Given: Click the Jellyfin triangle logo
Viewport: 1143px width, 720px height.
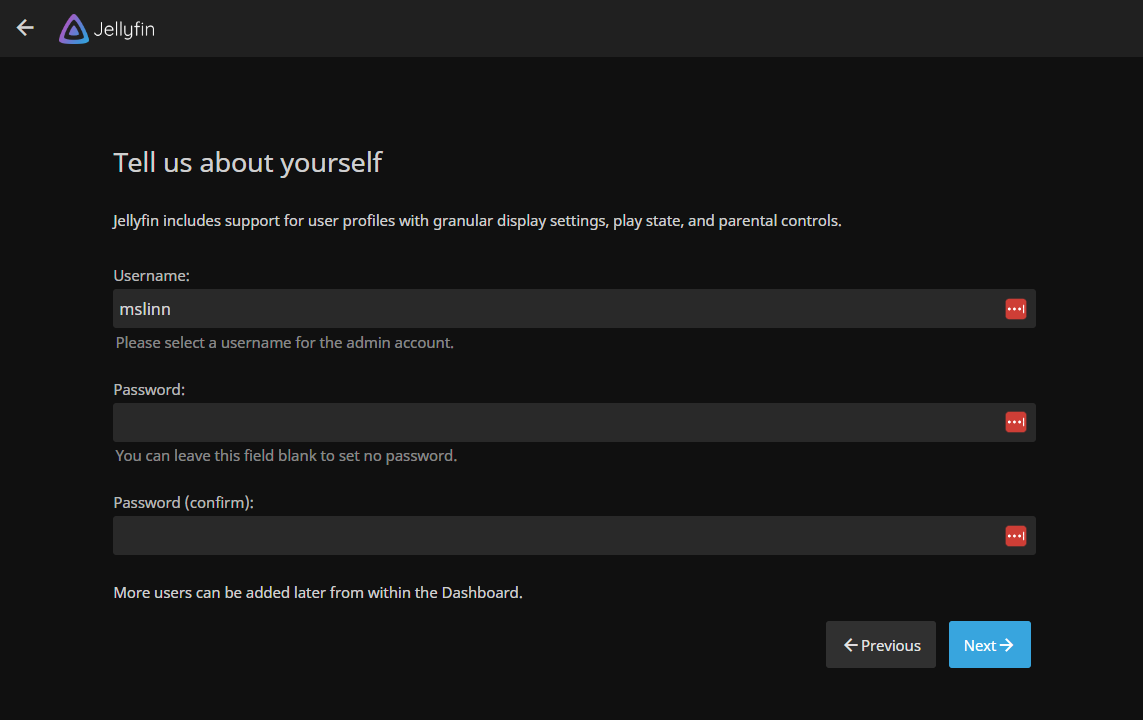Looking at the screenshot, I should click(x=74, y=29).
